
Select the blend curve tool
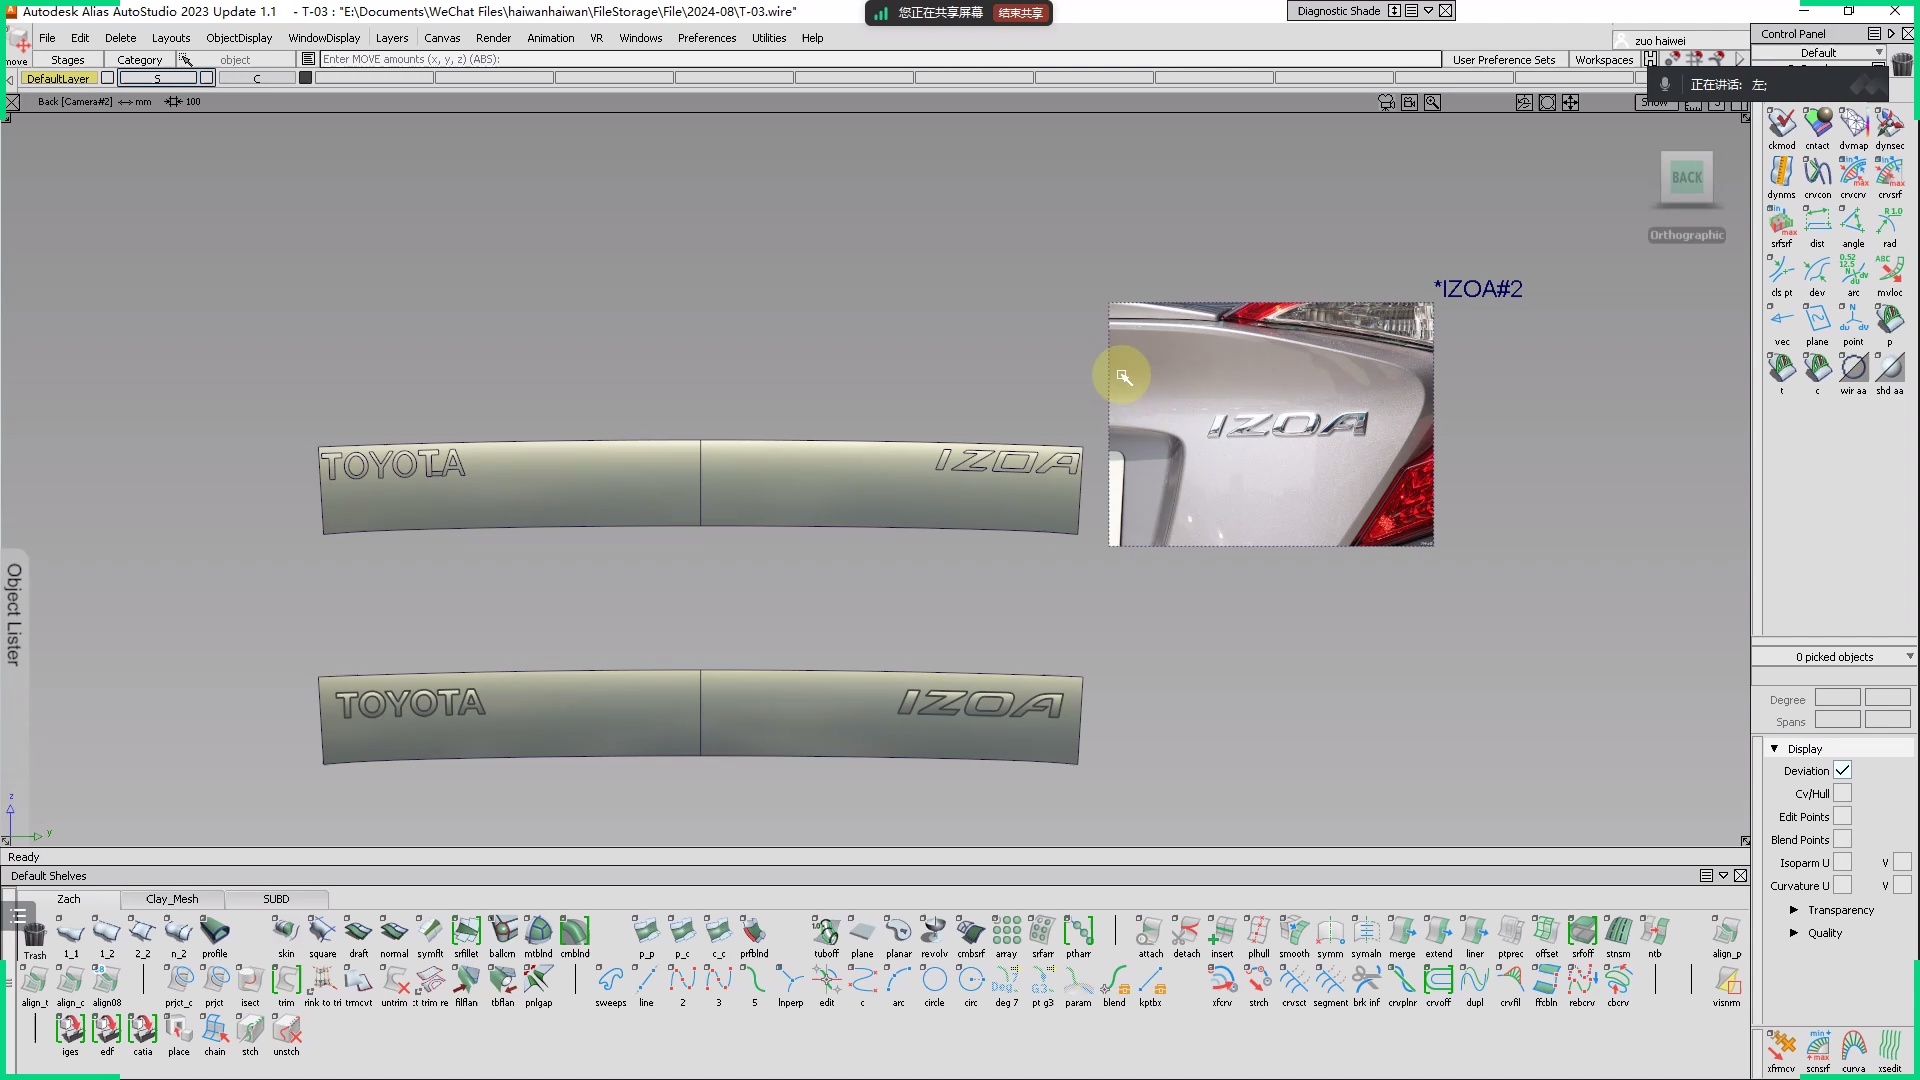[x=1114, y=981]
